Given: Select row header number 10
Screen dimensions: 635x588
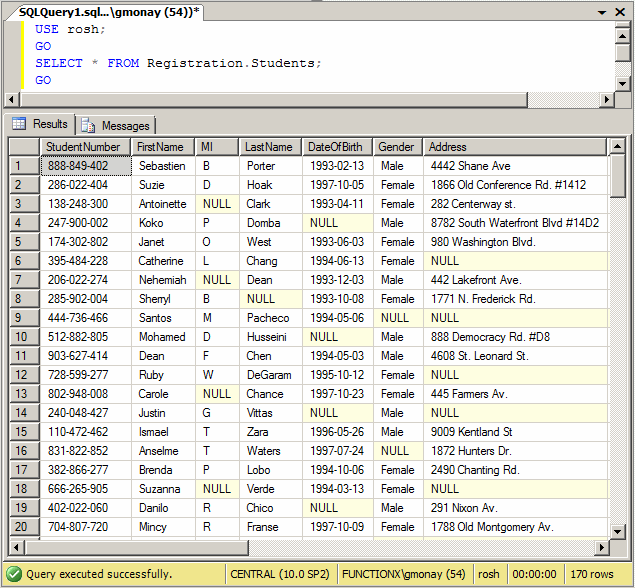Looking at the screenshot, I should [24, 337].
